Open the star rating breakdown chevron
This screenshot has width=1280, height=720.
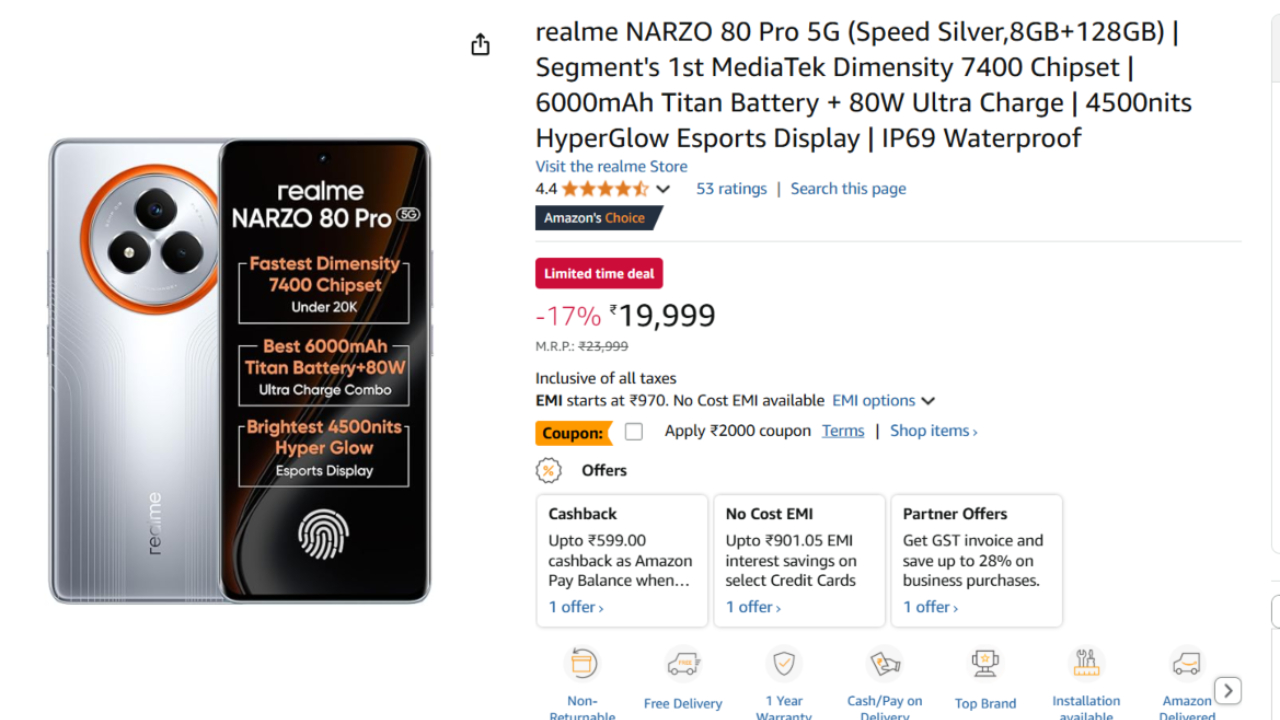(x=662, y=189)
